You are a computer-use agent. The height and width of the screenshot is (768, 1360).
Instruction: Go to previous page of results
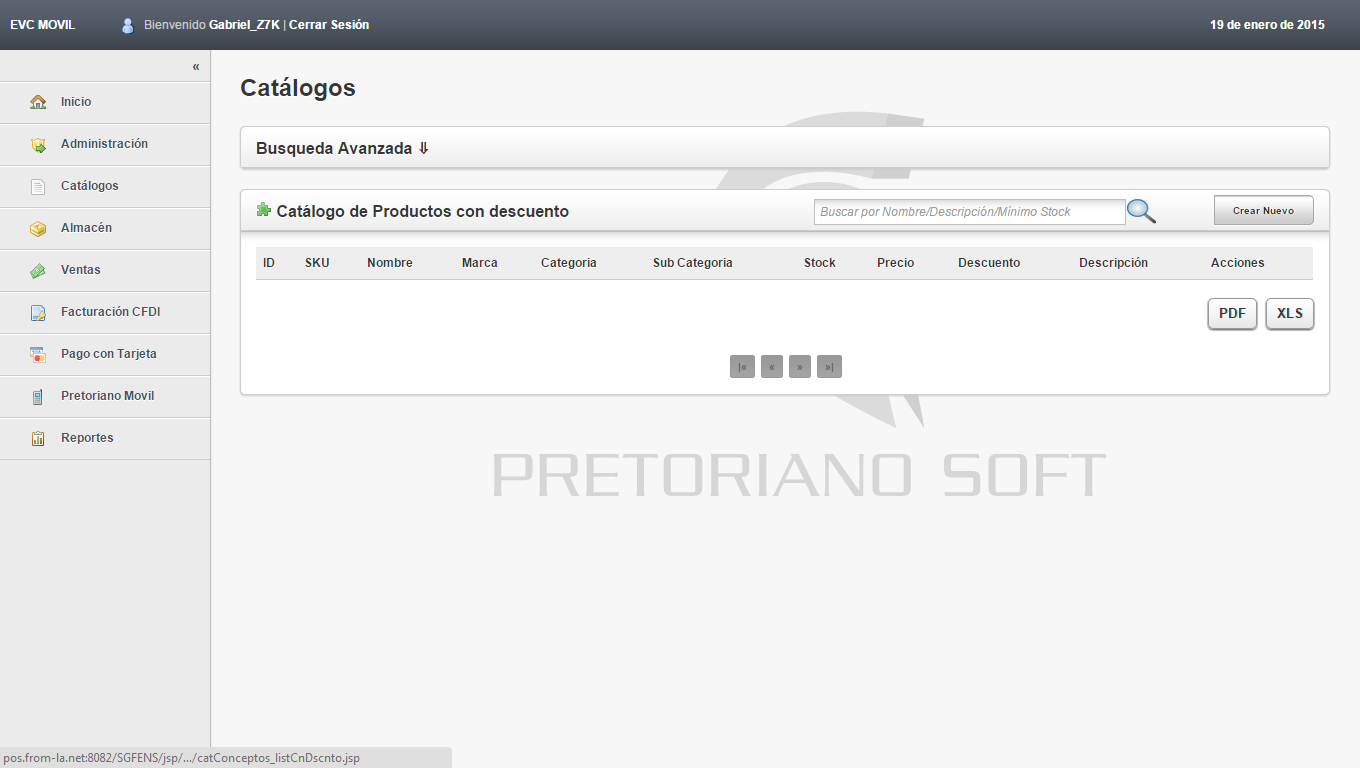click(772, 366)
